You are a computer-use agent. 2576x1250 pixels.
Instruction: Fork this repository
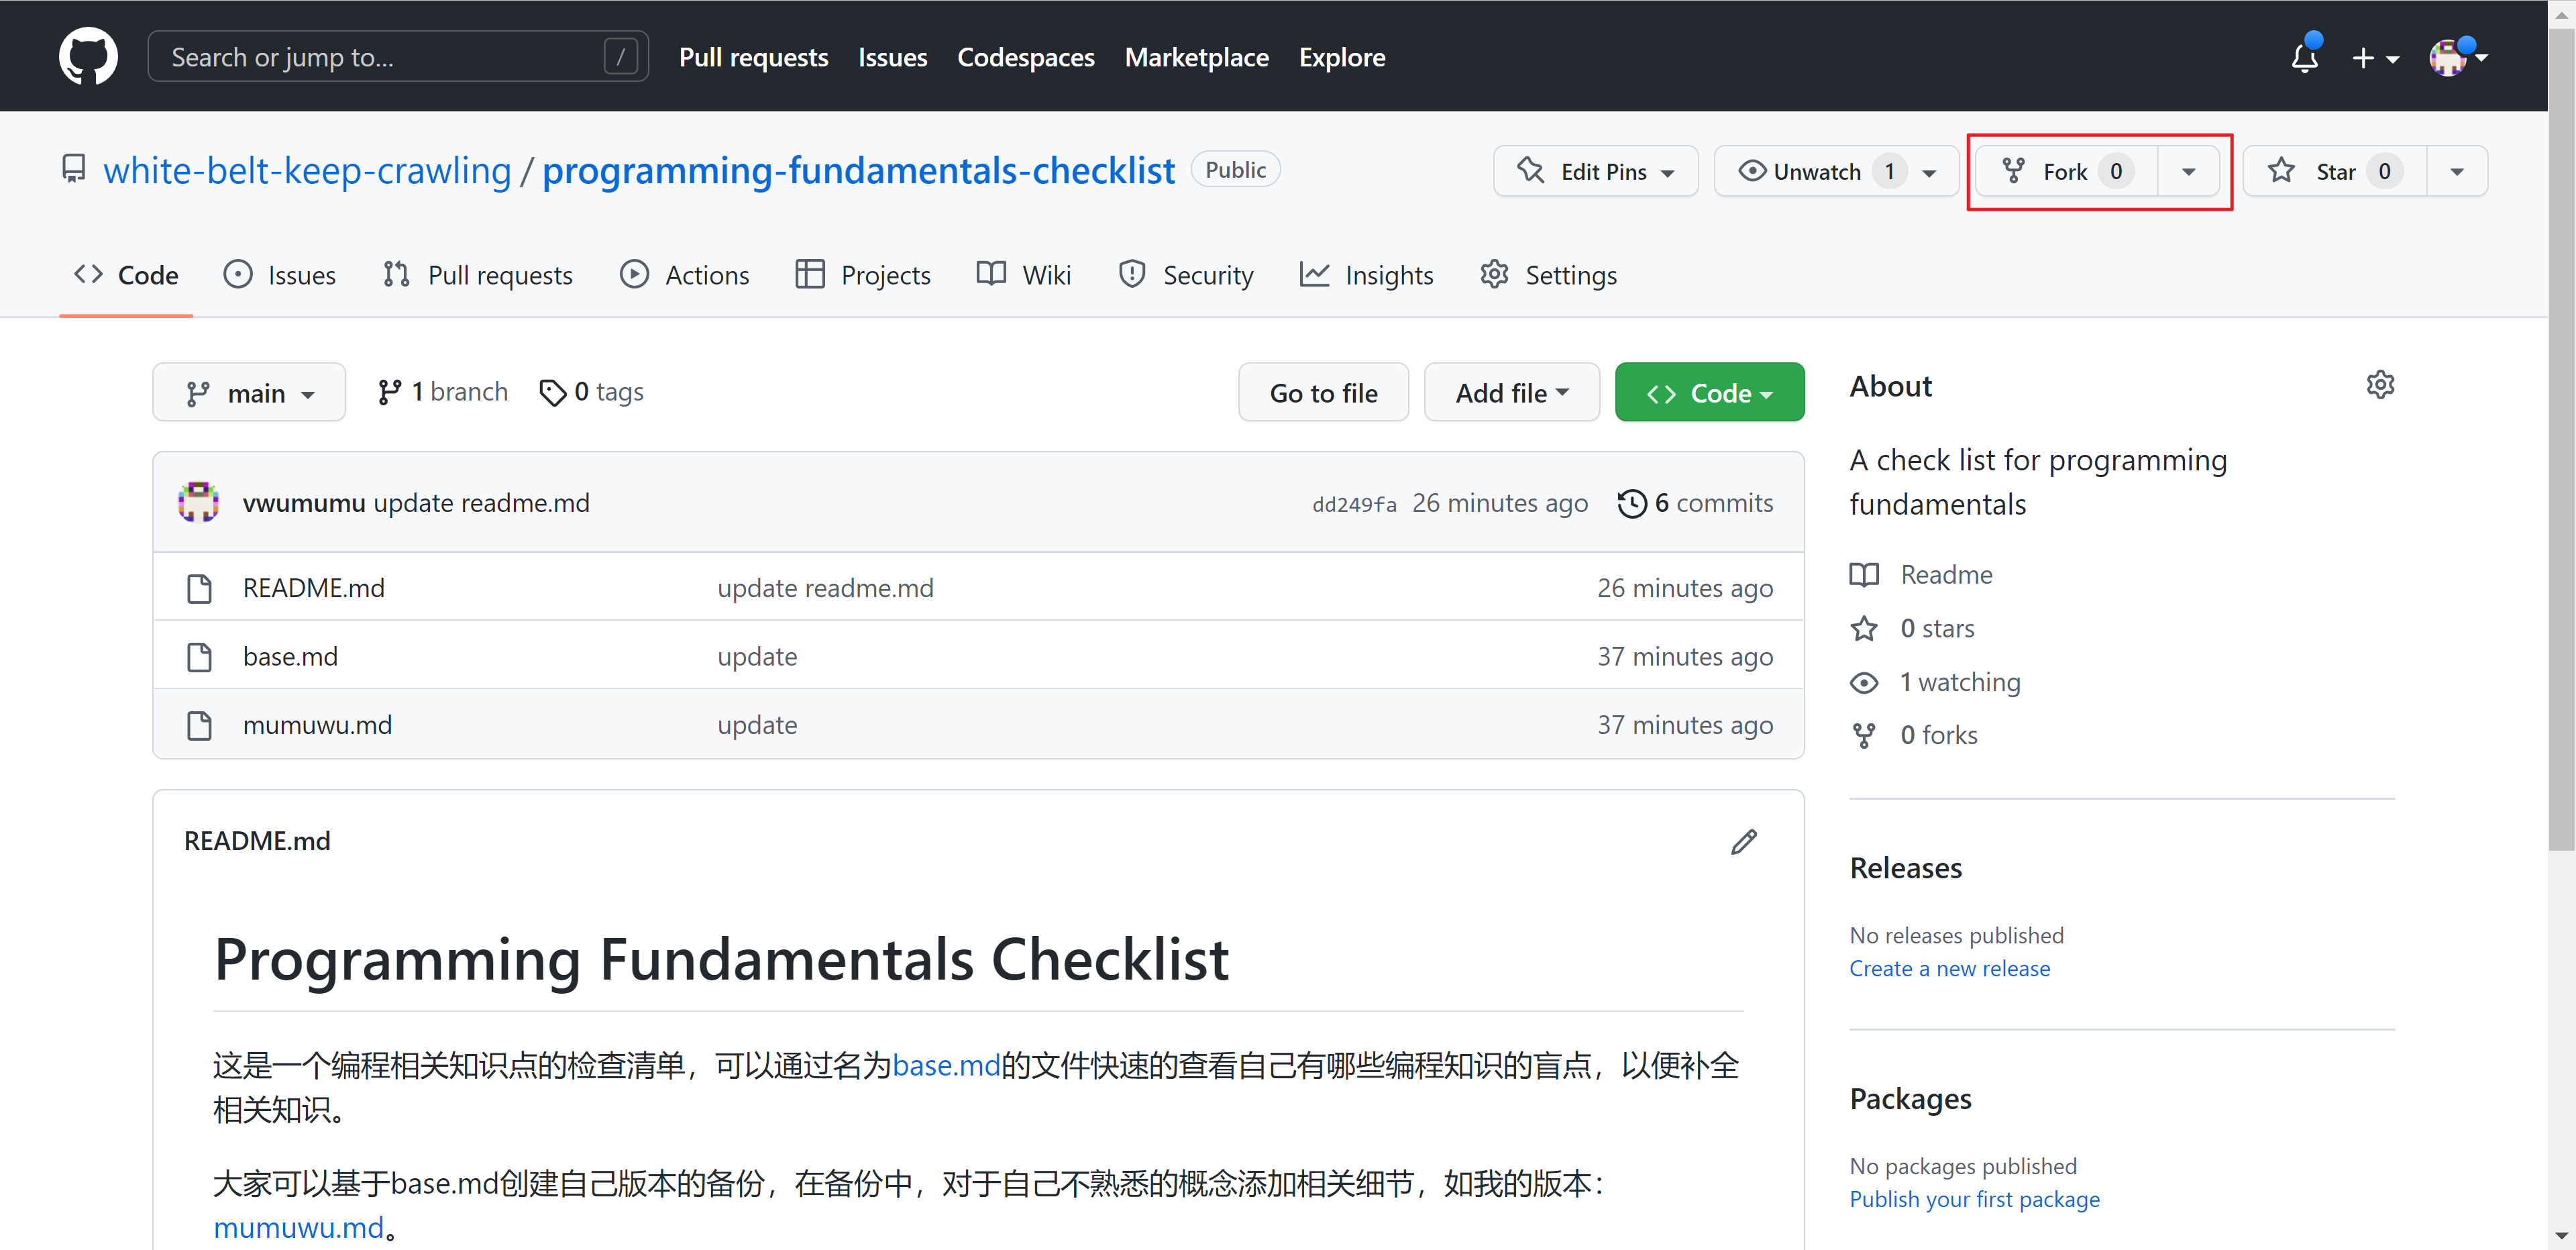coord(2064,171)
